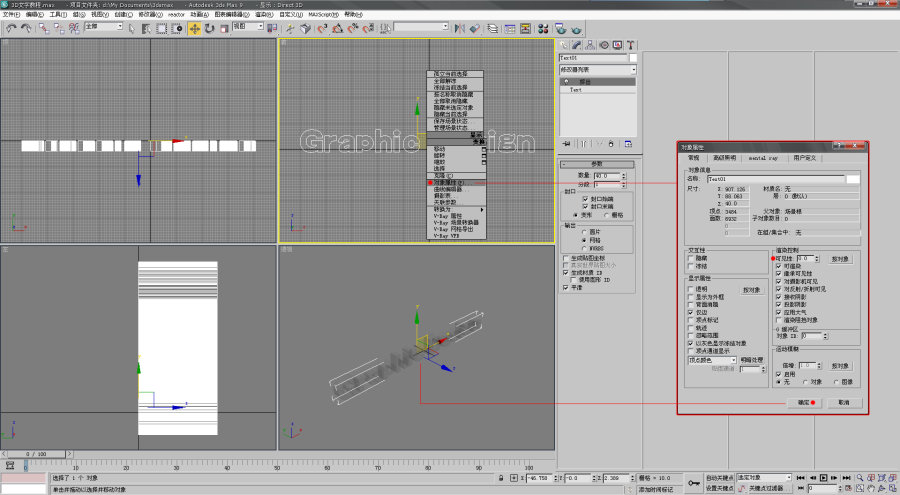Toggle the 可渲染 checkbox in rendering control
Image resolution: width=900 pixels, height=495 pixels.
point(778,267)
